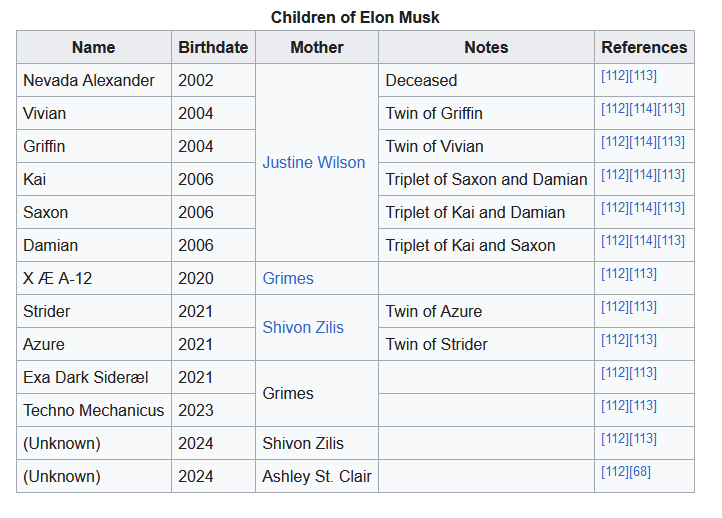The width and height of the screenshot is (722, 518).
Task: Open the Justine Wilson link
Action: [313, 162]
